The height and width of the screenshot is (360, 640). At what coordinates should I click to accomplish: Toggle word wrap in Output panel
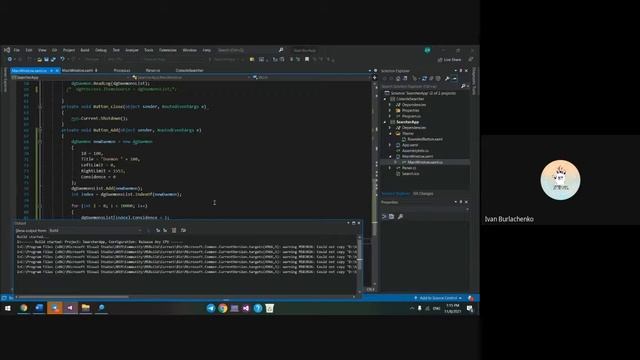pos(183,231)
